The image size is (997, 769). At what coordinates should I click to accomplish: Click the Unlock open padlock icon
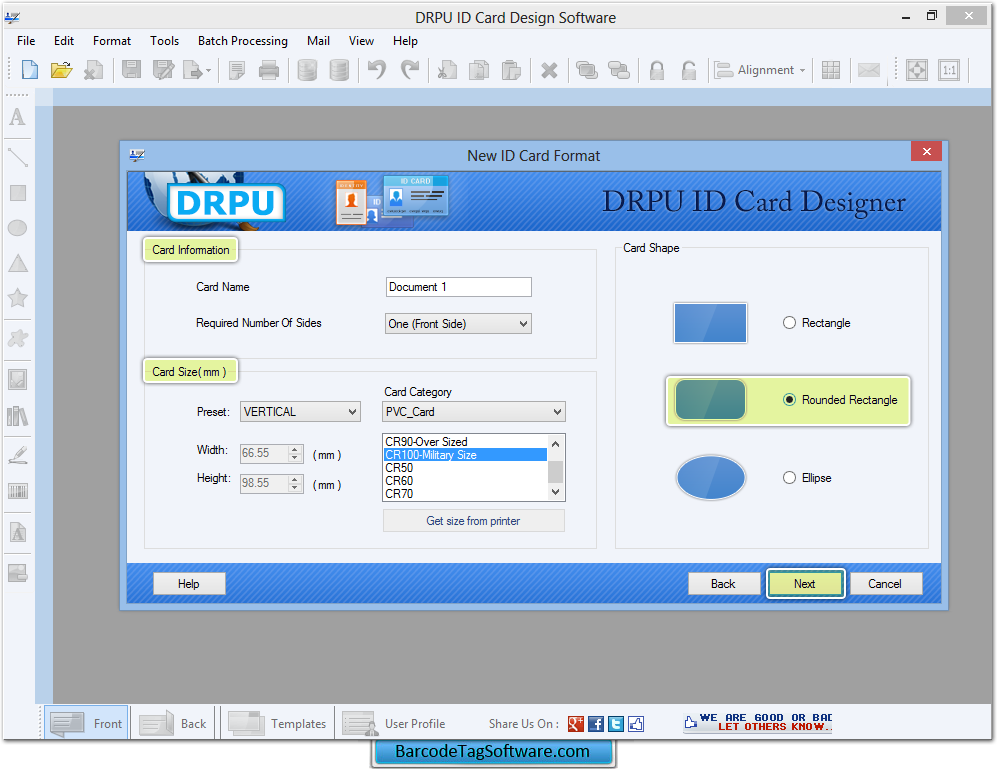coord(689,70)
